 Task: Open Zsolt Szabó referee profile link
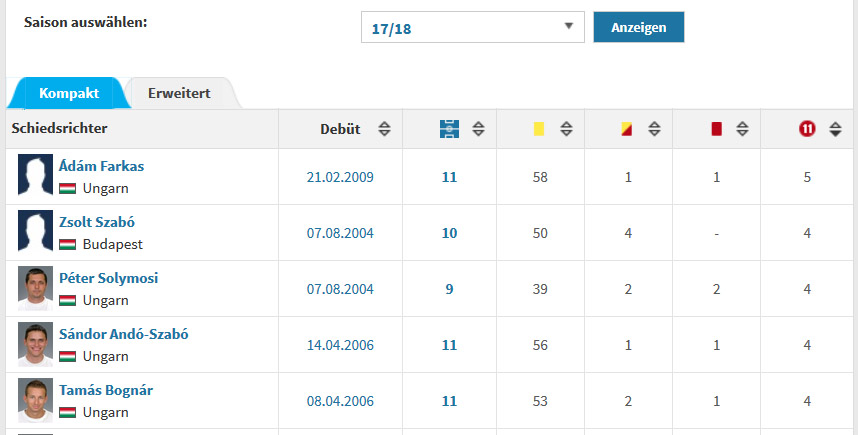[97, 222]
